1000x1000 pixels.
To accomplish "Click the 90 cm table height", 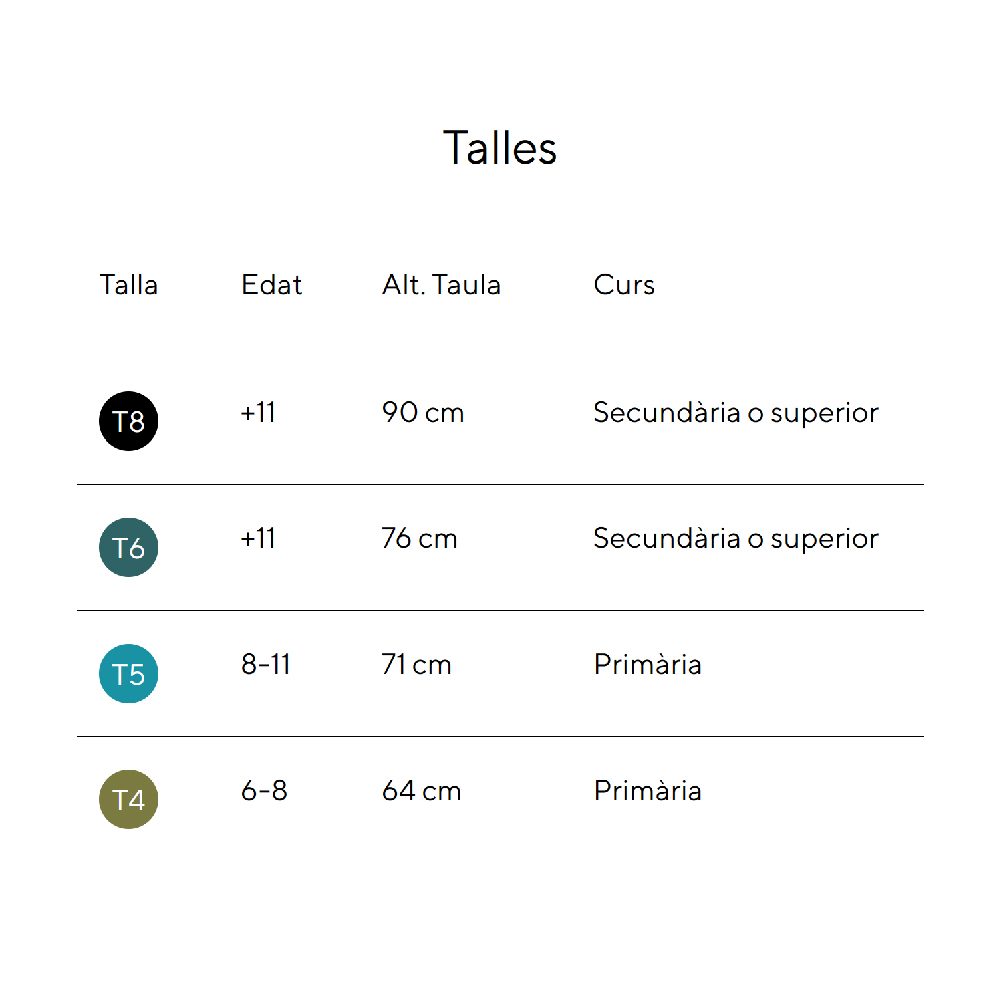I will pyautogui.click(x=423, y=412).
